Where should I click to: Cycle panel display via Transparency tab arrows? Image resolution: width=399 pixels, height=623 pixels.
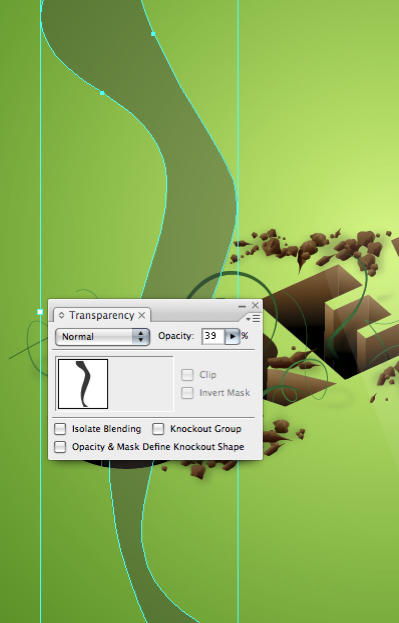pos(61,315)
